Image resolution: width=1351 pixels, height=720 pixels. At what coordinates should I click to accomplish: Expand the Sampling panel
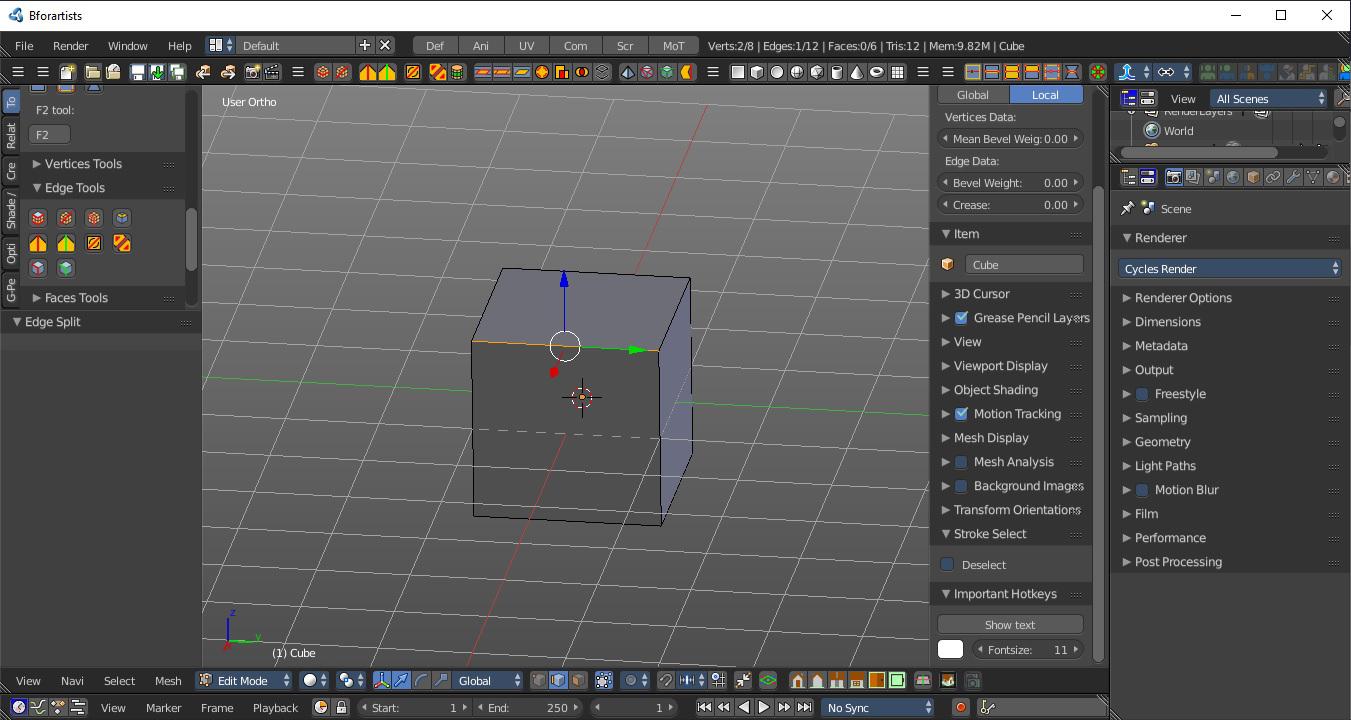tap(1161, 418)
